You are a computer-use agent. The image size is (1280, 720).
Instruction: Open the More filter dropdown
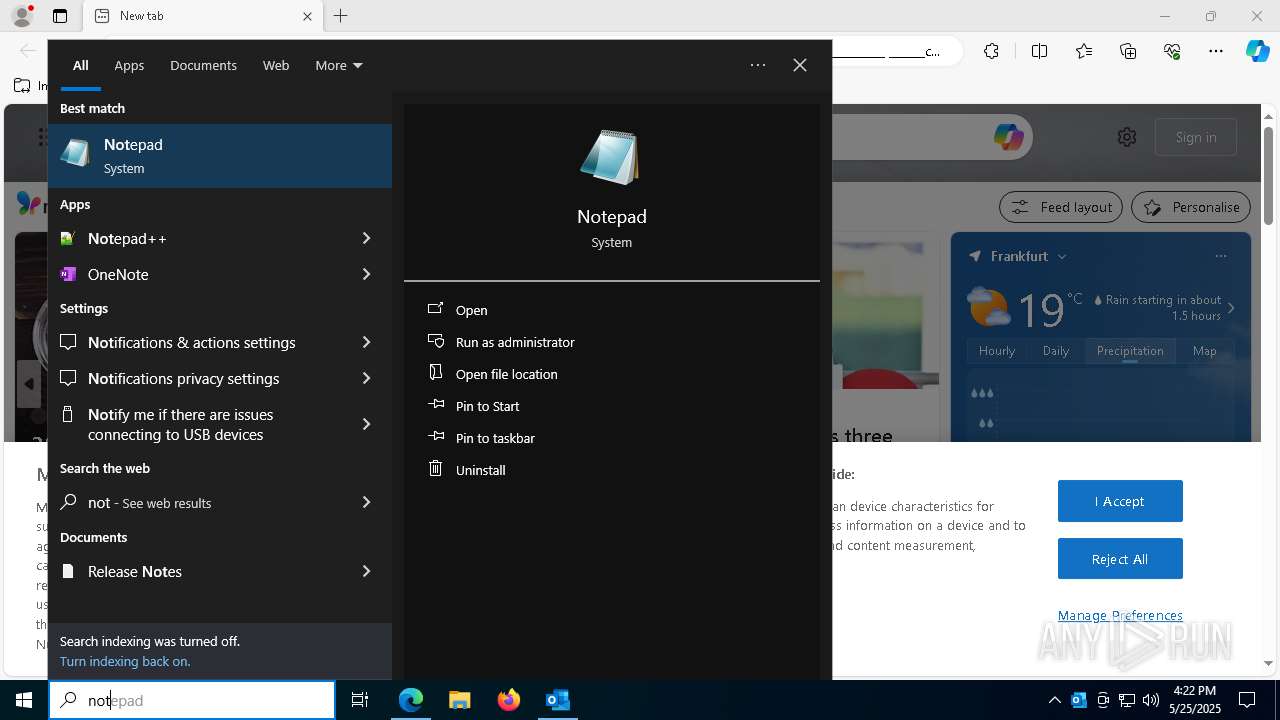point(339,65)
